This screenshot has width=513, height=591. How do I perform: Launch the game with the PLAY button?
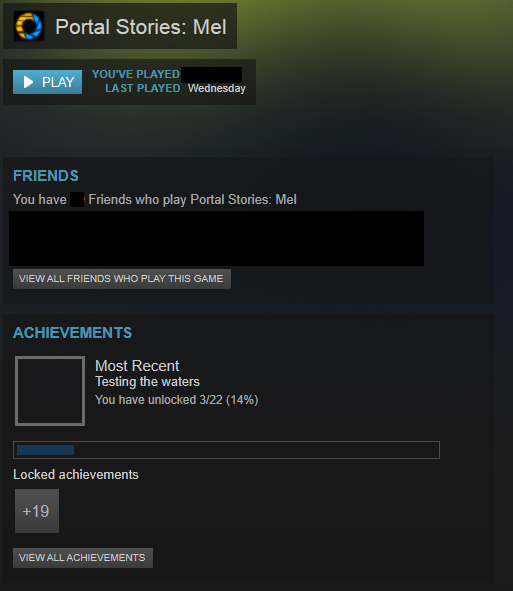(x=47, y=82)
